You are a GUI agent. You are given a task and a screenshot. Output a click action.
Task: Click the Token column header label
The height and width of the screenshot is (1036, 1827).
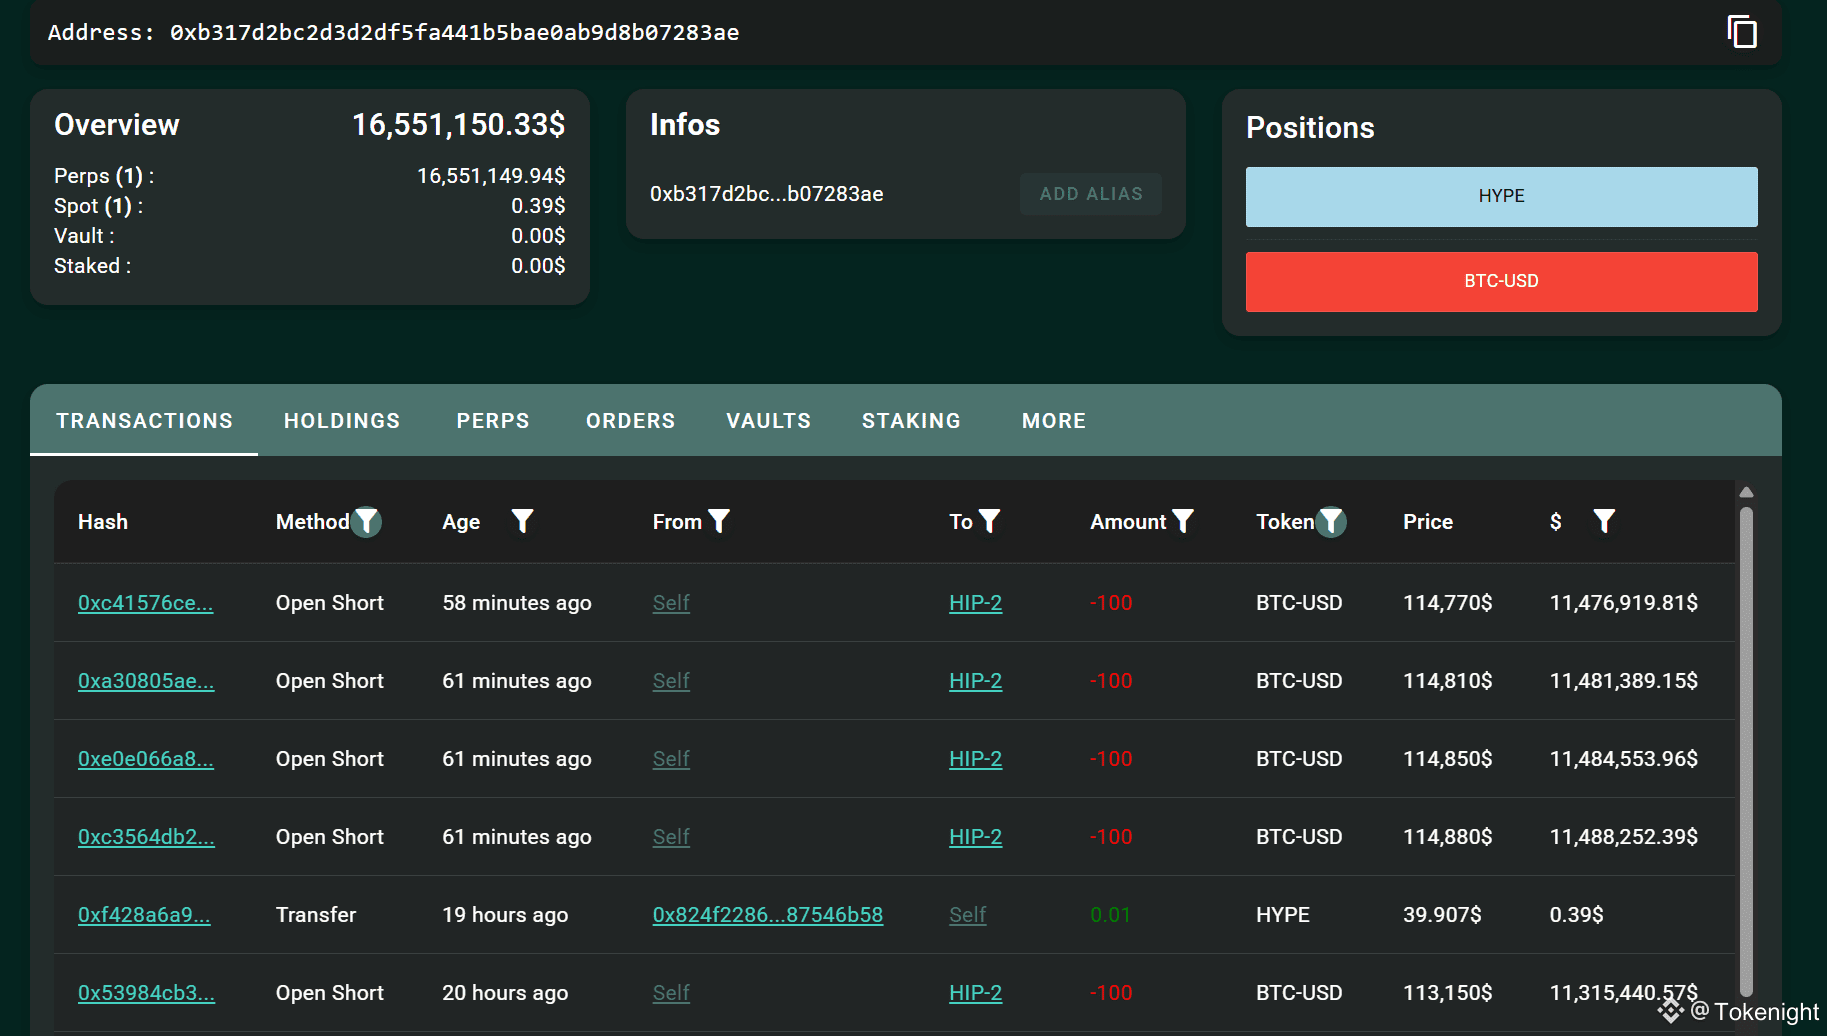click(x=1285, y=522)
